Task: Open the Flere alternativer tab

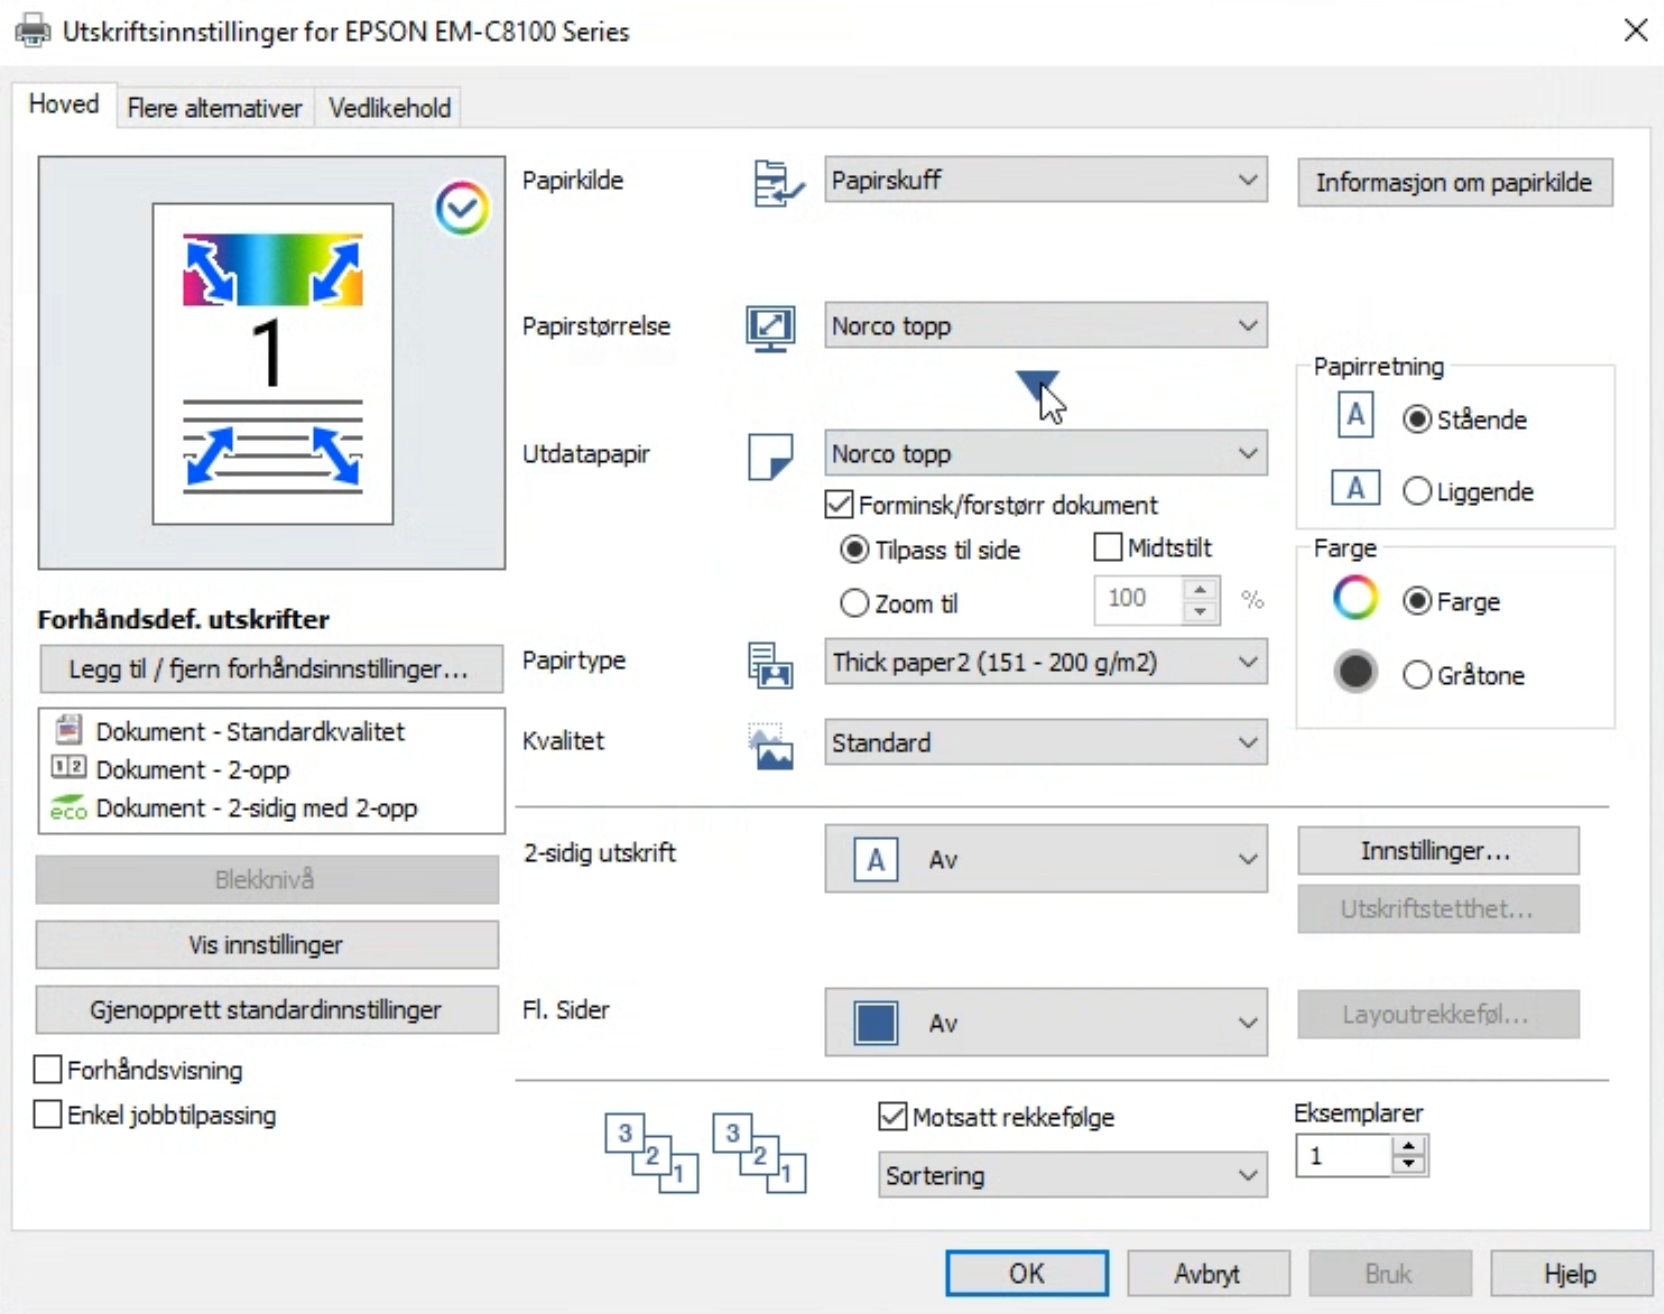Action: point(215,108)
